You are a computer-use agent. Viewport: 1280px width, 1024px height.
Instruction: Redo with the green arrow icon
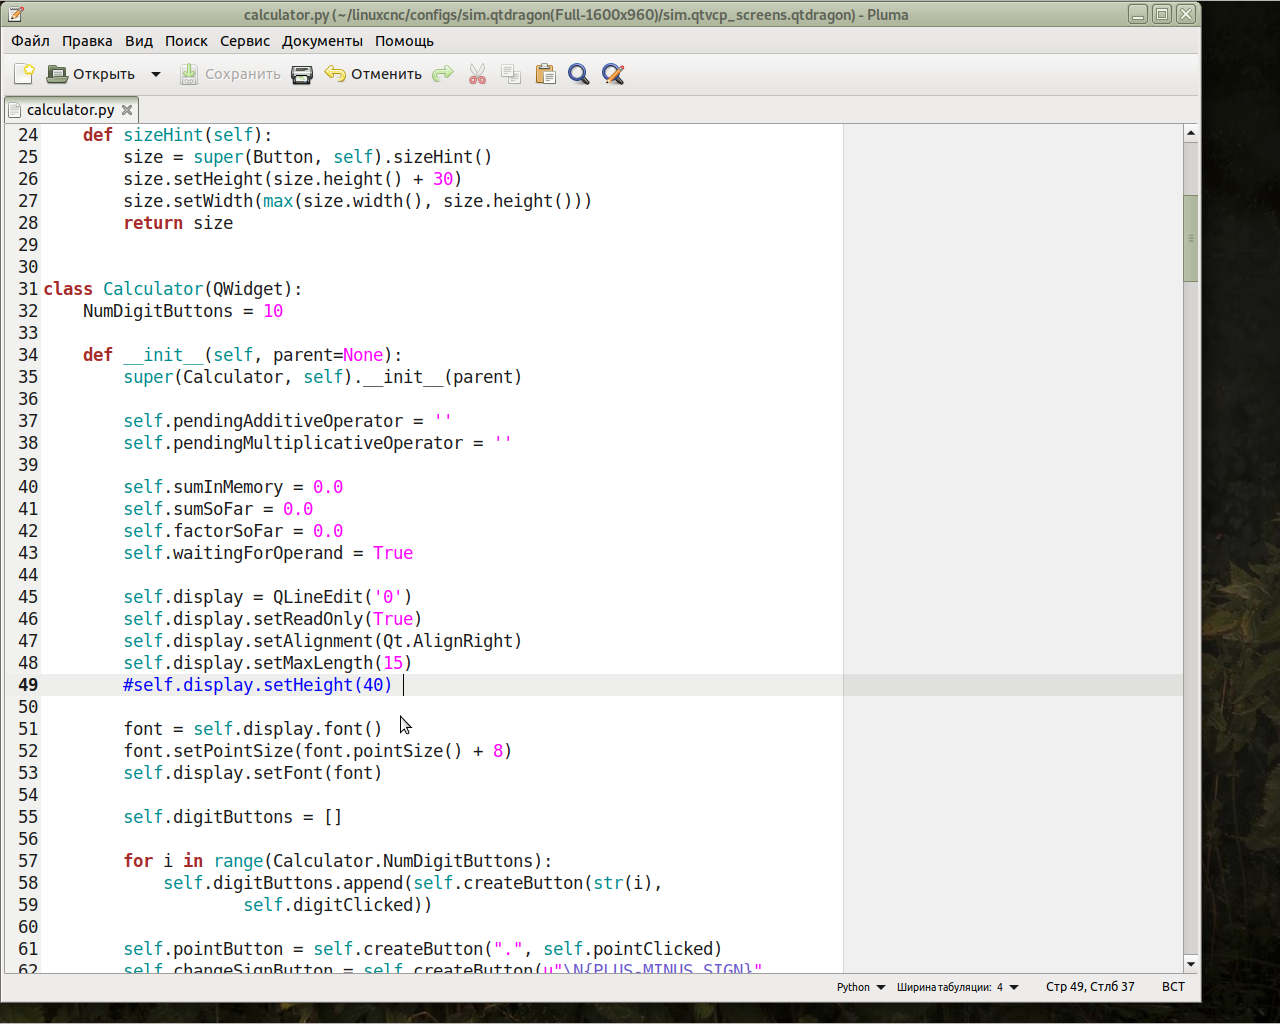point(443,74)
